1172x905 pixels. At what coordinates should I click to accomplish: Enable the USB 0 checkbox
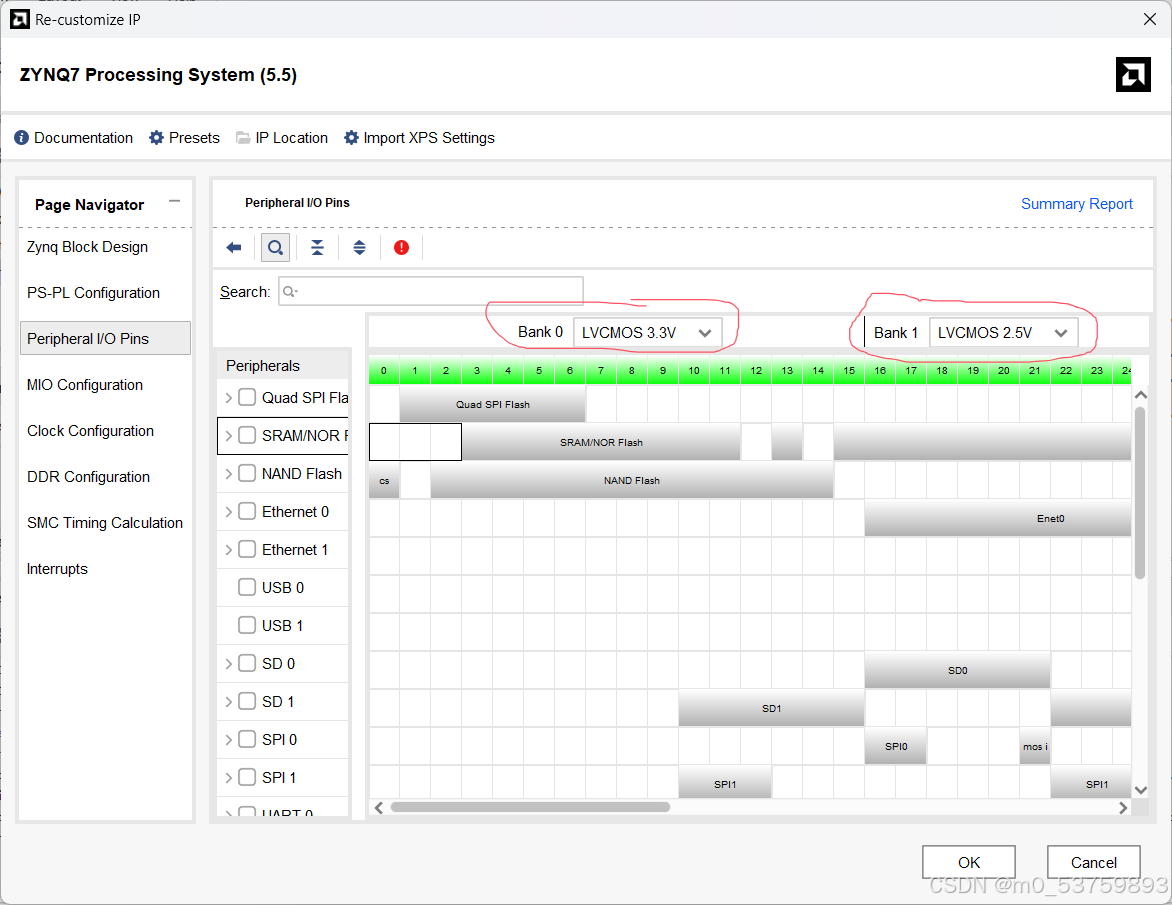click(x=247, y=587)
